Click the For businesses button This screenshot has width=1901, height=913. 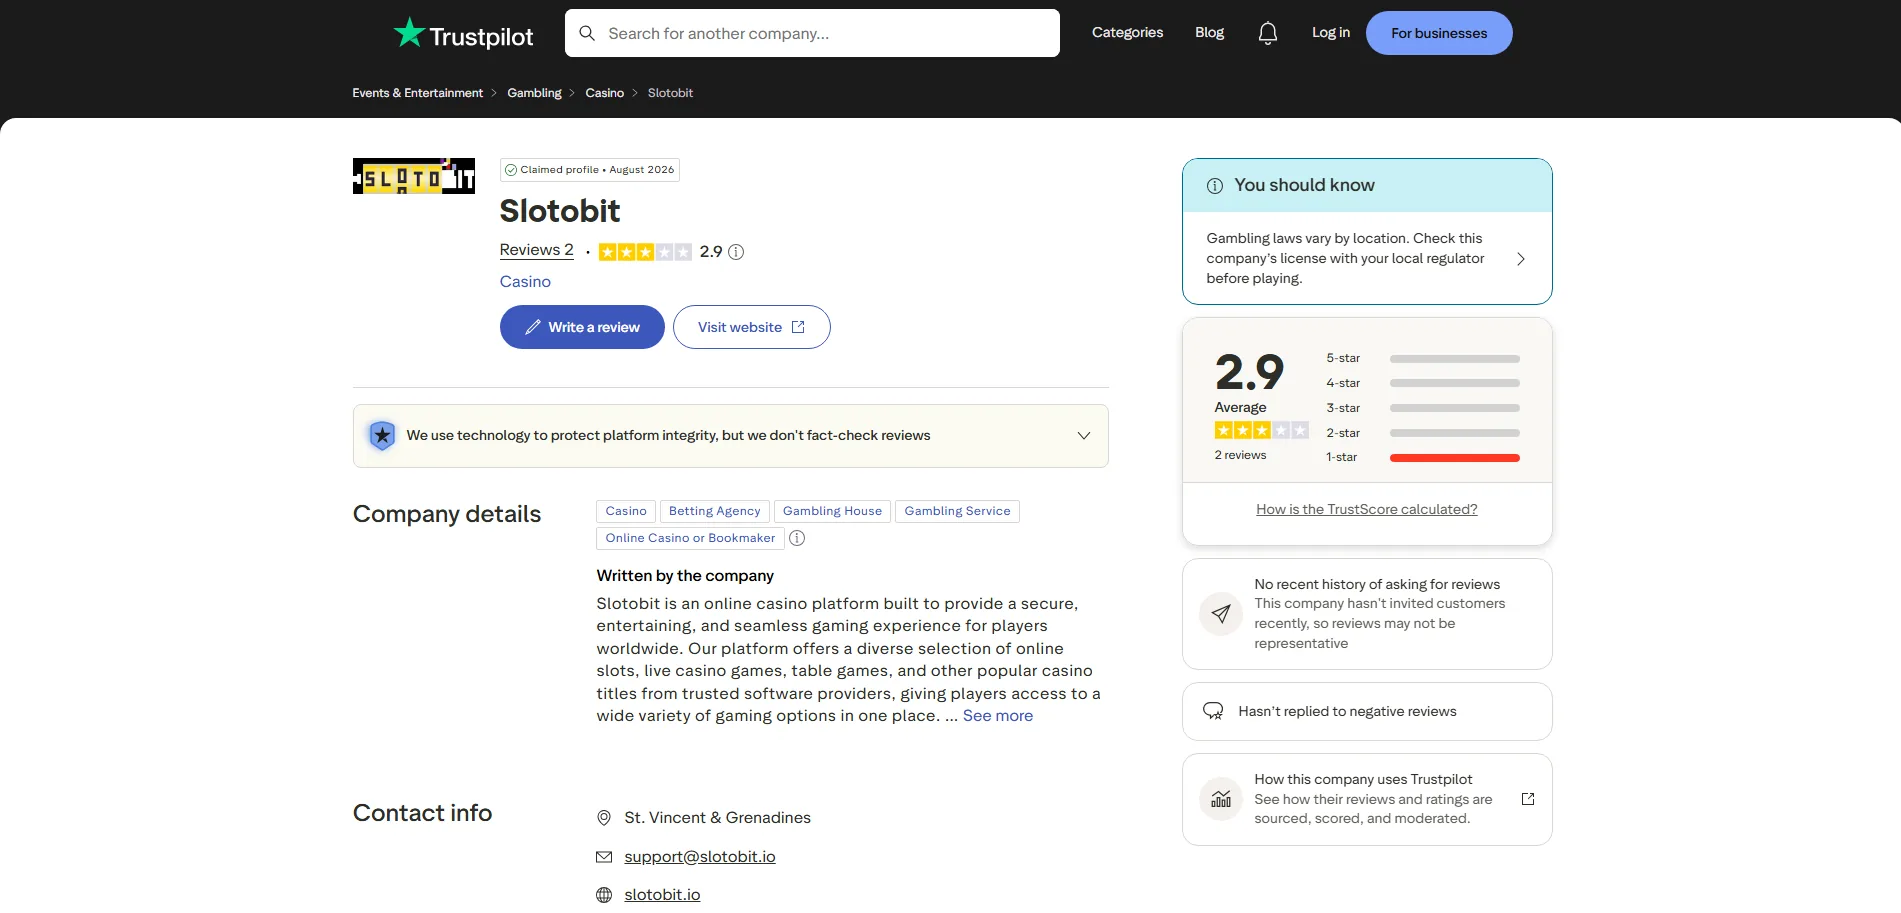[x=1439, y=33]
